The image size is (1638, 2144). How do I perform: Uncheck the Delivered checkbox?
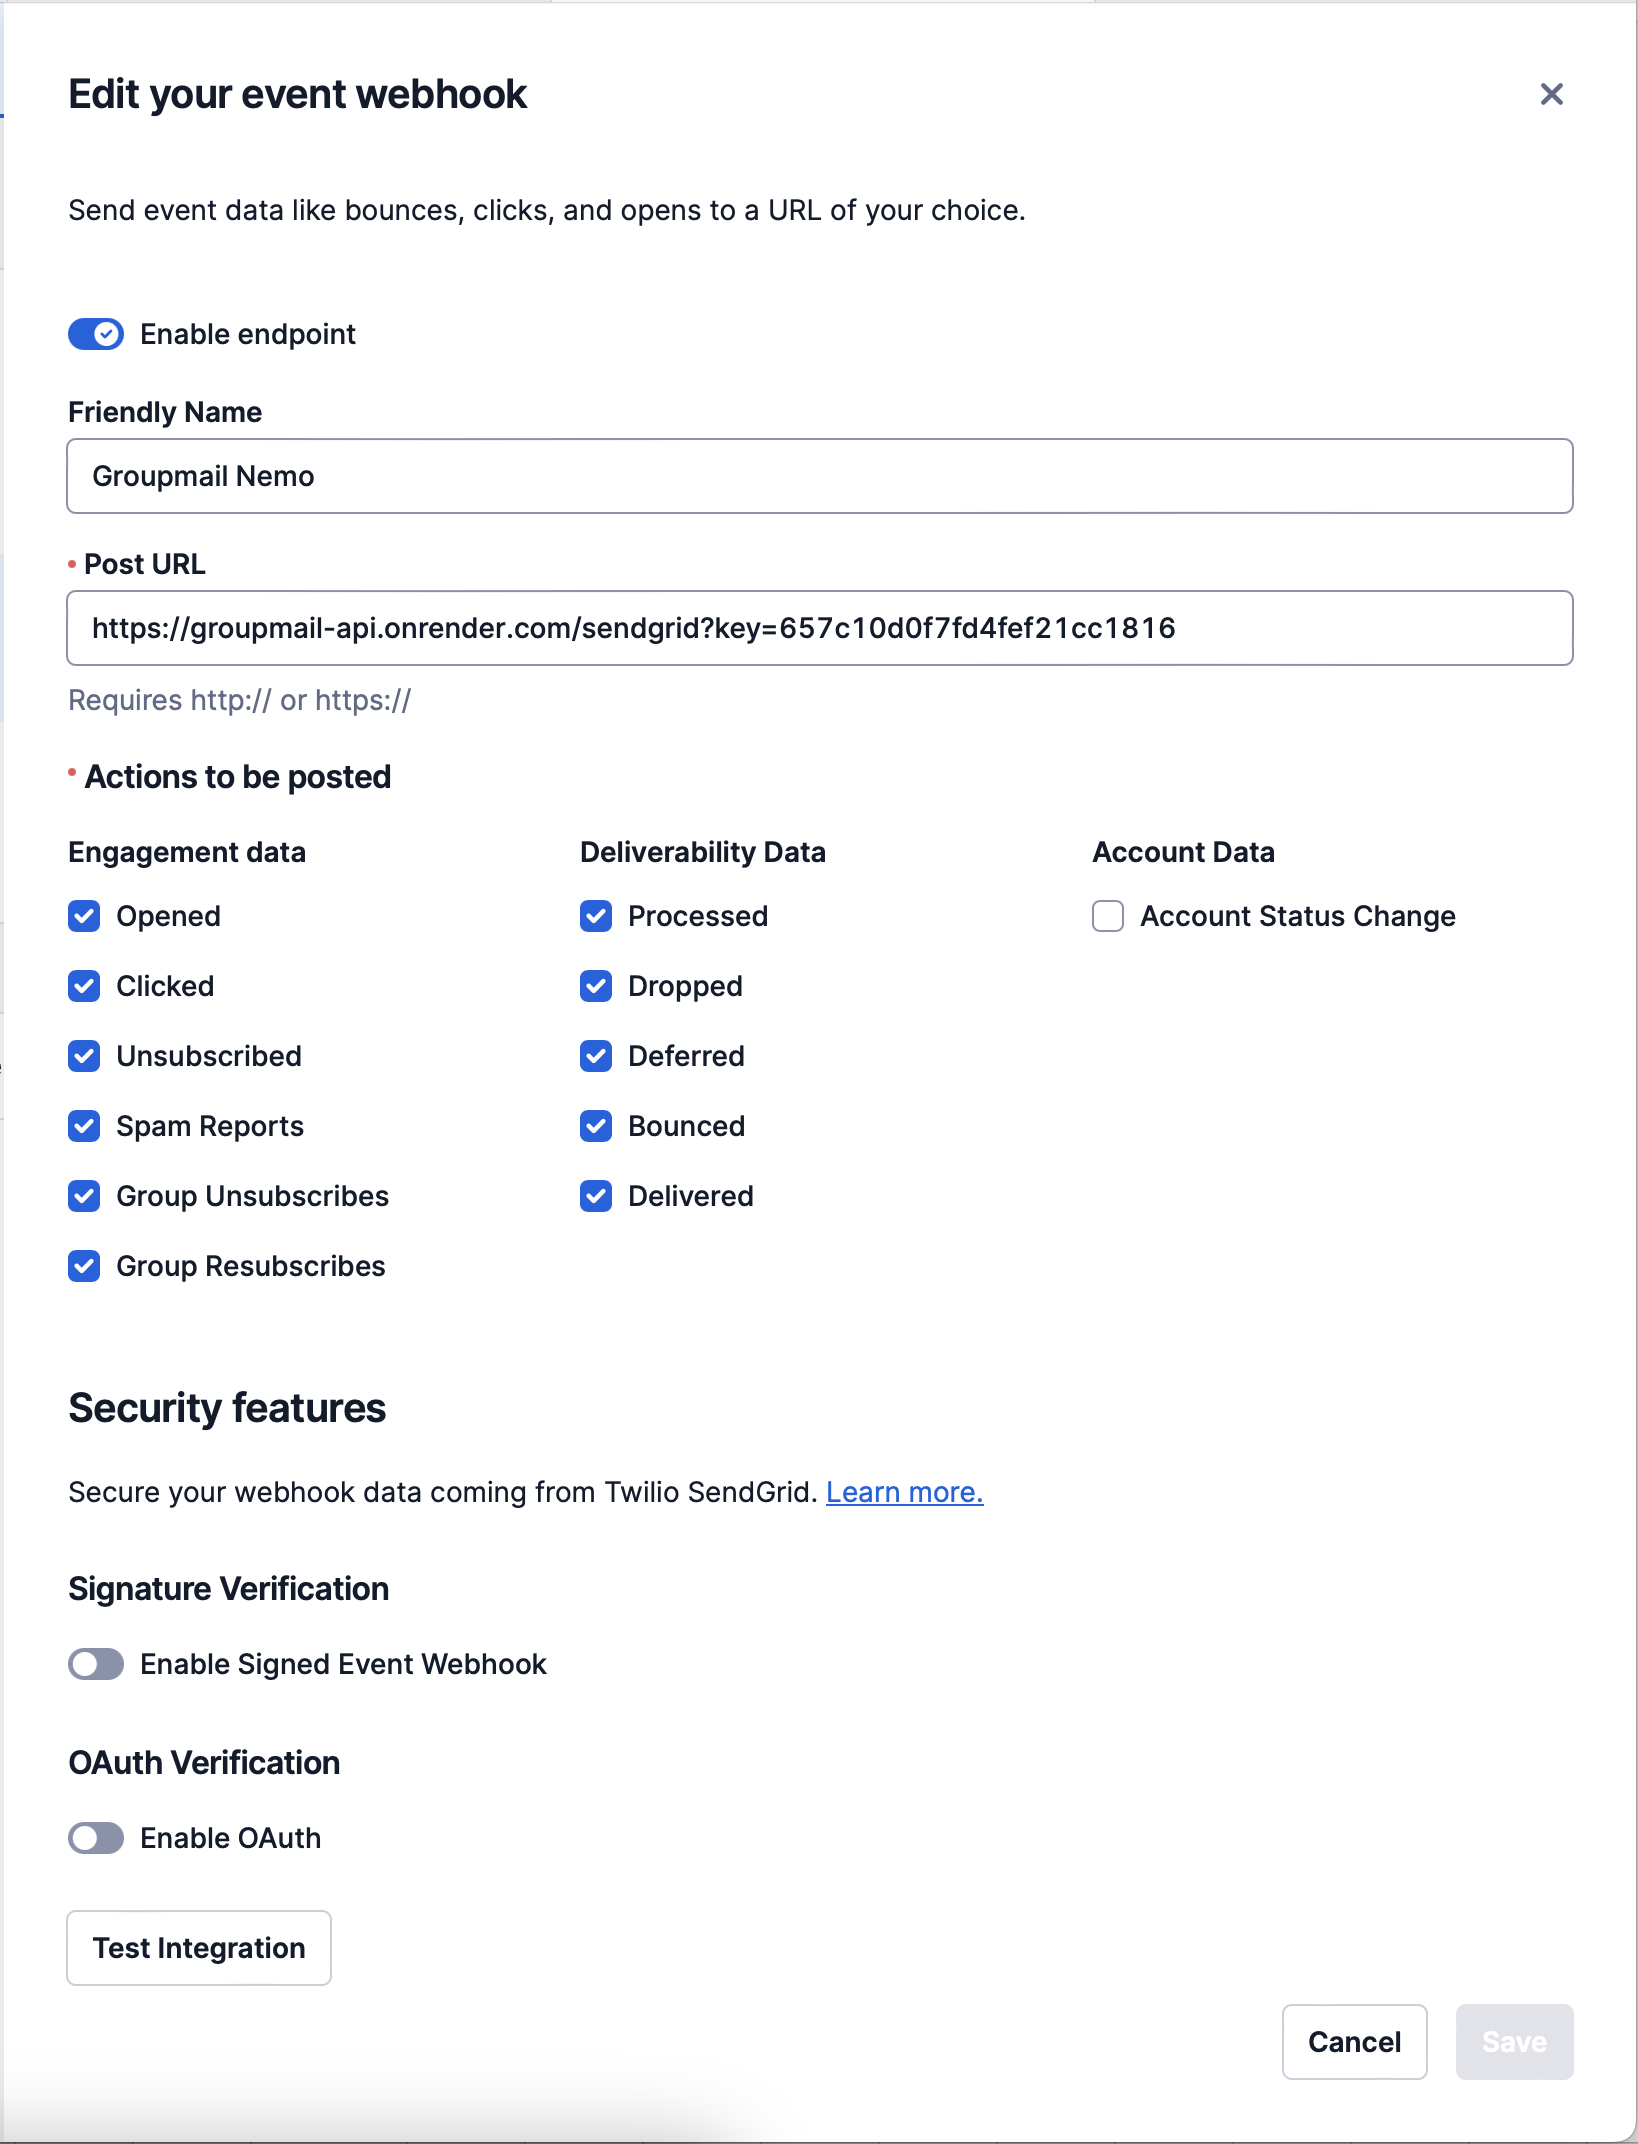click(x=596, y=1196)
